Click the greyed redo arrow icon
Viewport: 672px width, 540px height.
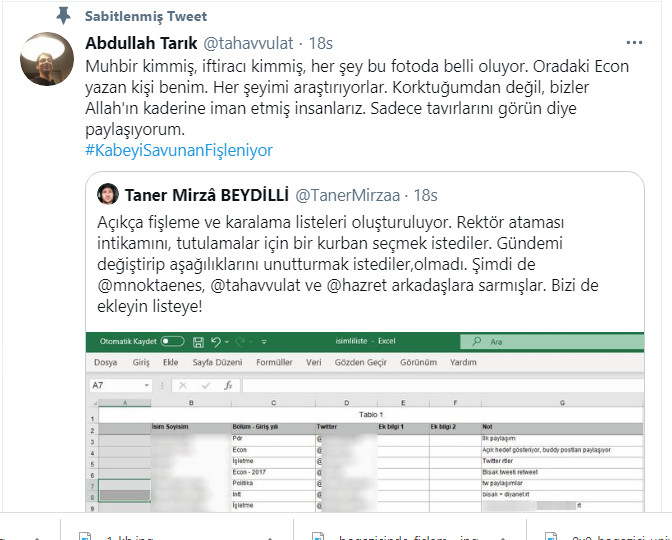[240, 342]
